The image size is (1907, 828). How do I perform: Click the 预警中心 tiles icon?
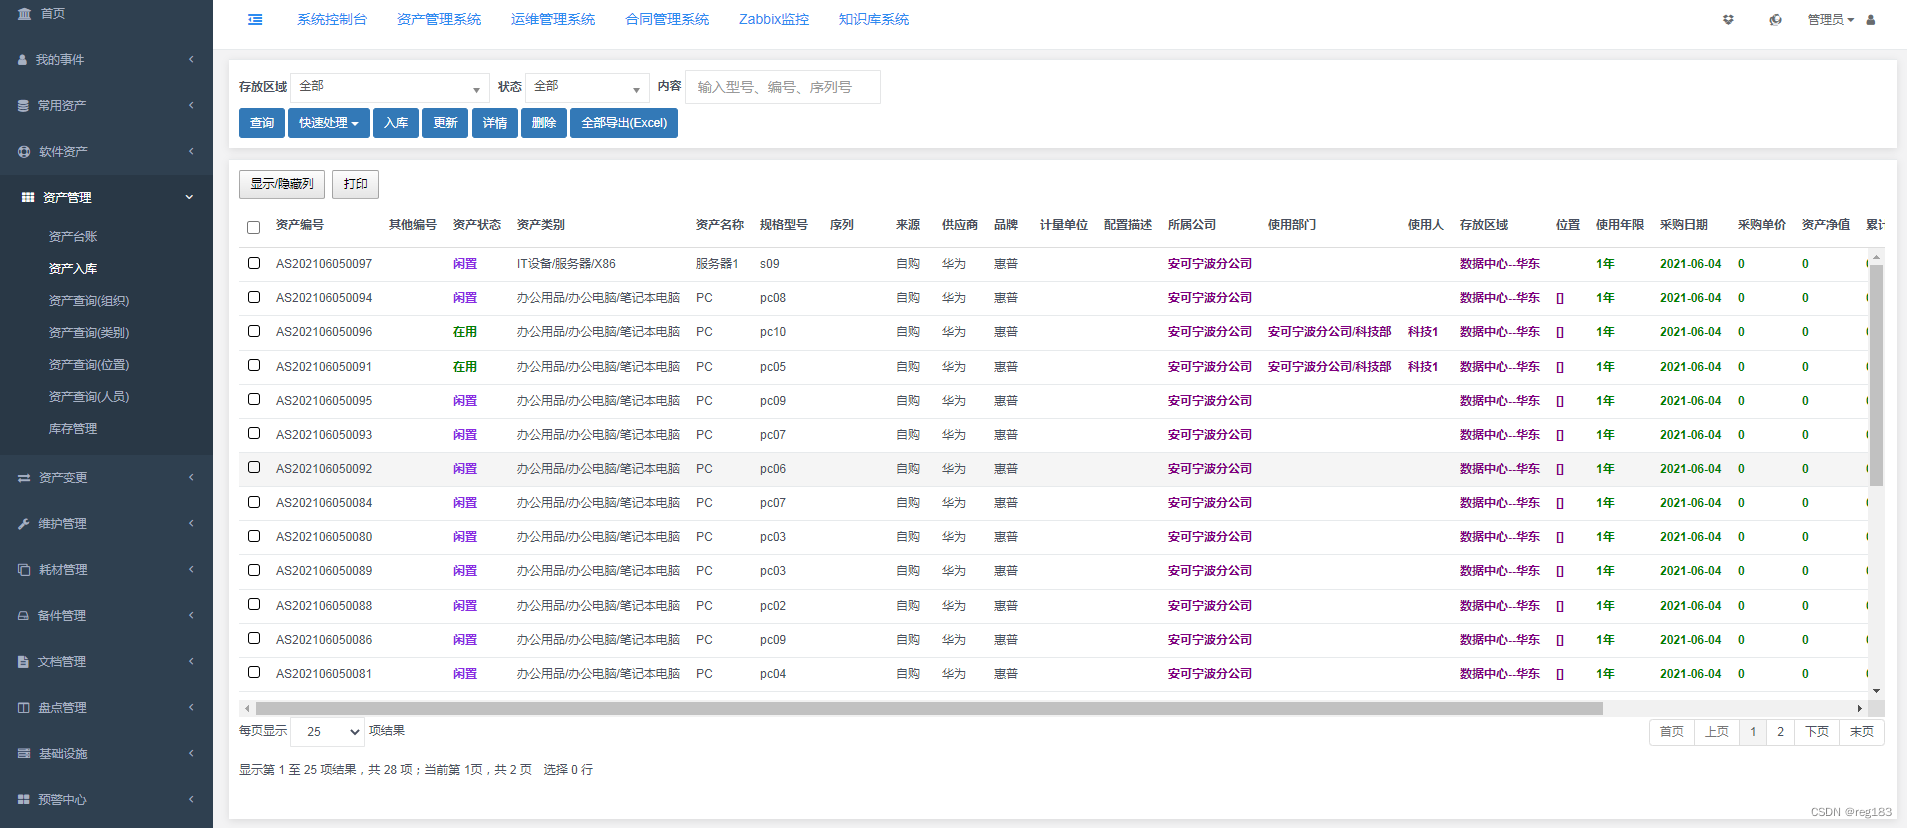click(24, 800)
